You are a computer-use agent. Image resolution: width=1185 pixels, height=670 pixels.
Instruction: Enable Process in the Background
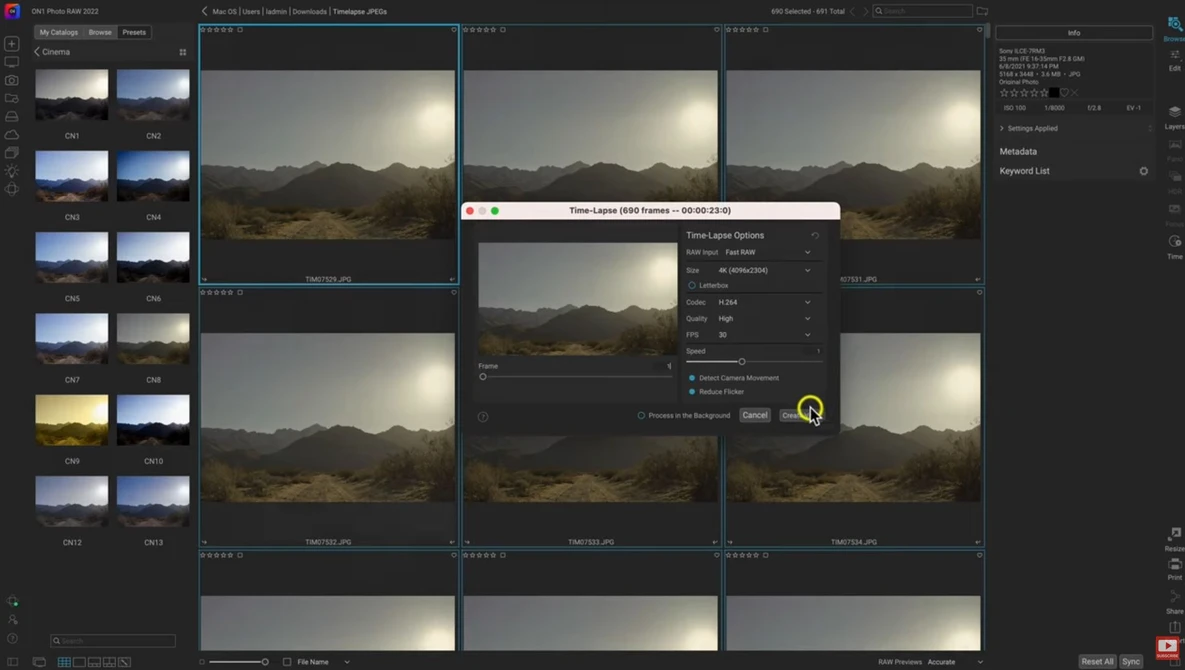(x=641, y=415)
